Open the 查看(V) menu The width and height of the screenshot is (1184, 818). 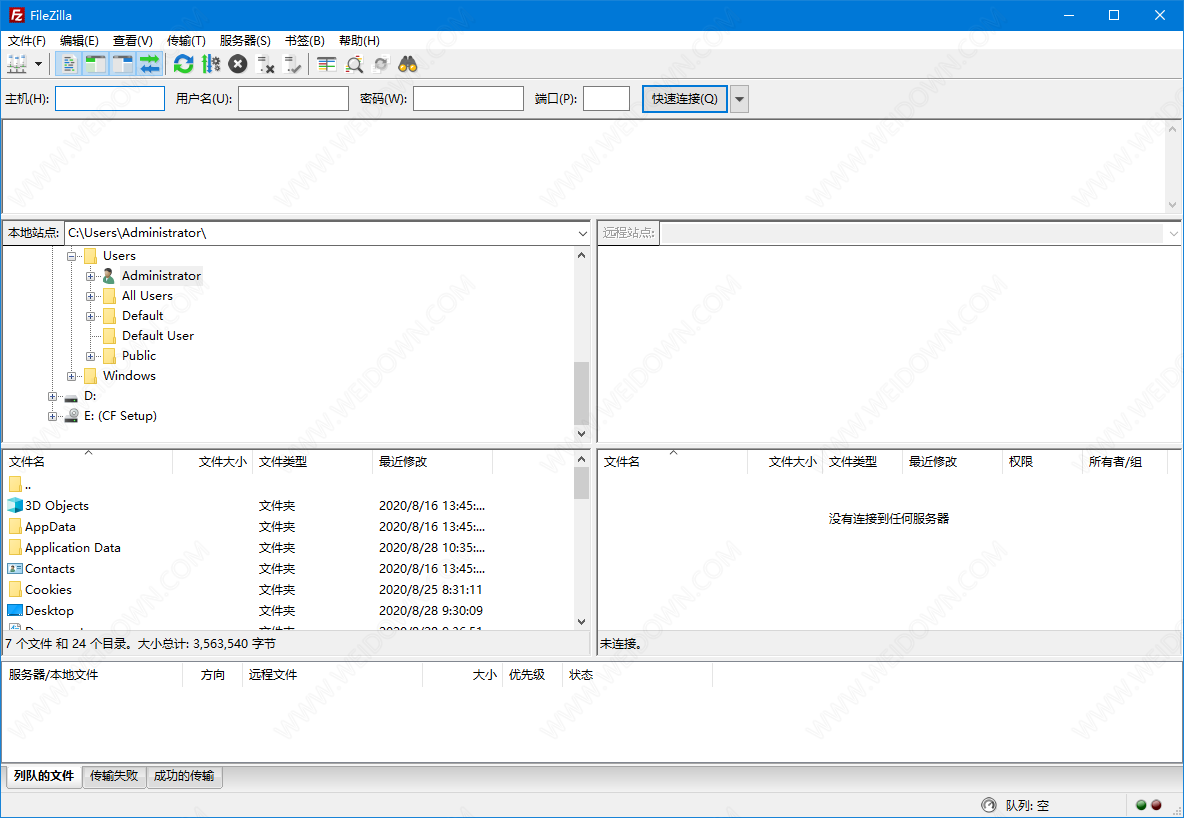pyautogui.click(x=133, y=41)
